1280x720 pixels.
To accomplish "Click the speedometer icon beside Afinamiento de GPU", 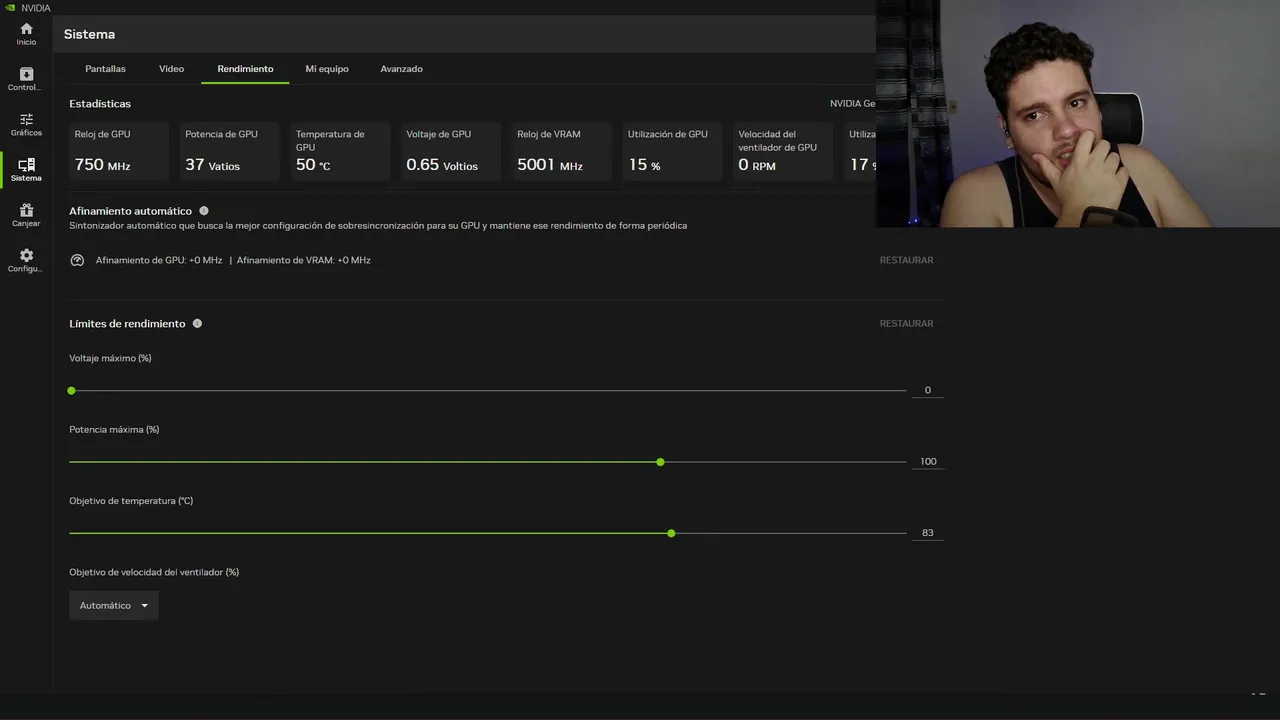I will 77,260.
